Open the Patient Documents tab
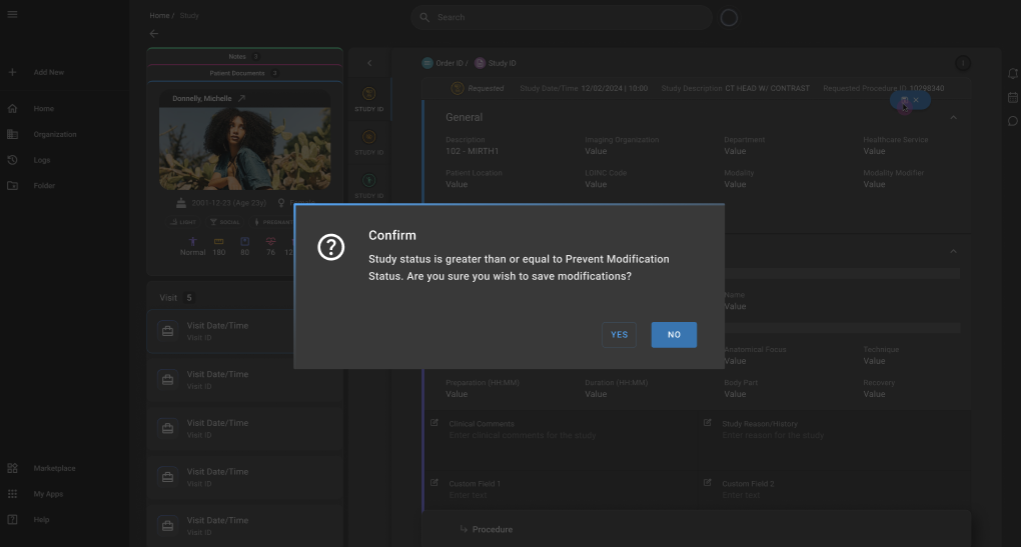This screenshot has height=547, width=1021. [244, 73]
